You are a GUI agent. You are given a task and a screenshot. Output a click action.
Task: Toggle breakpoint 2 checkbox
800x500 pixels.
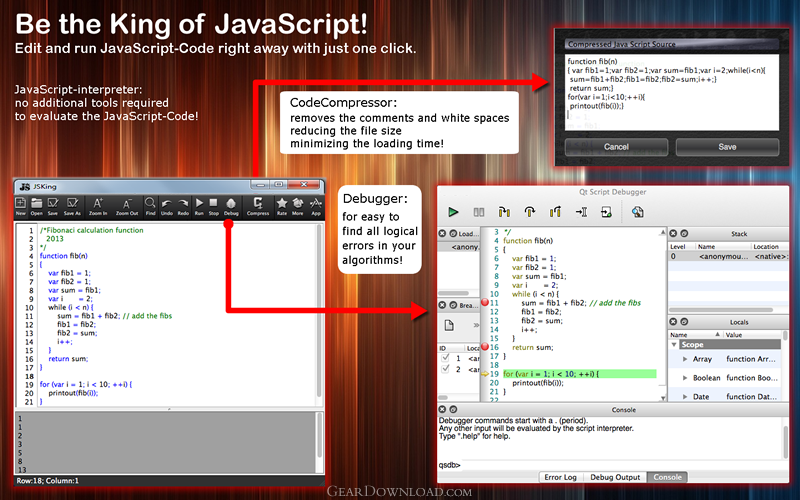pos(445,369)
